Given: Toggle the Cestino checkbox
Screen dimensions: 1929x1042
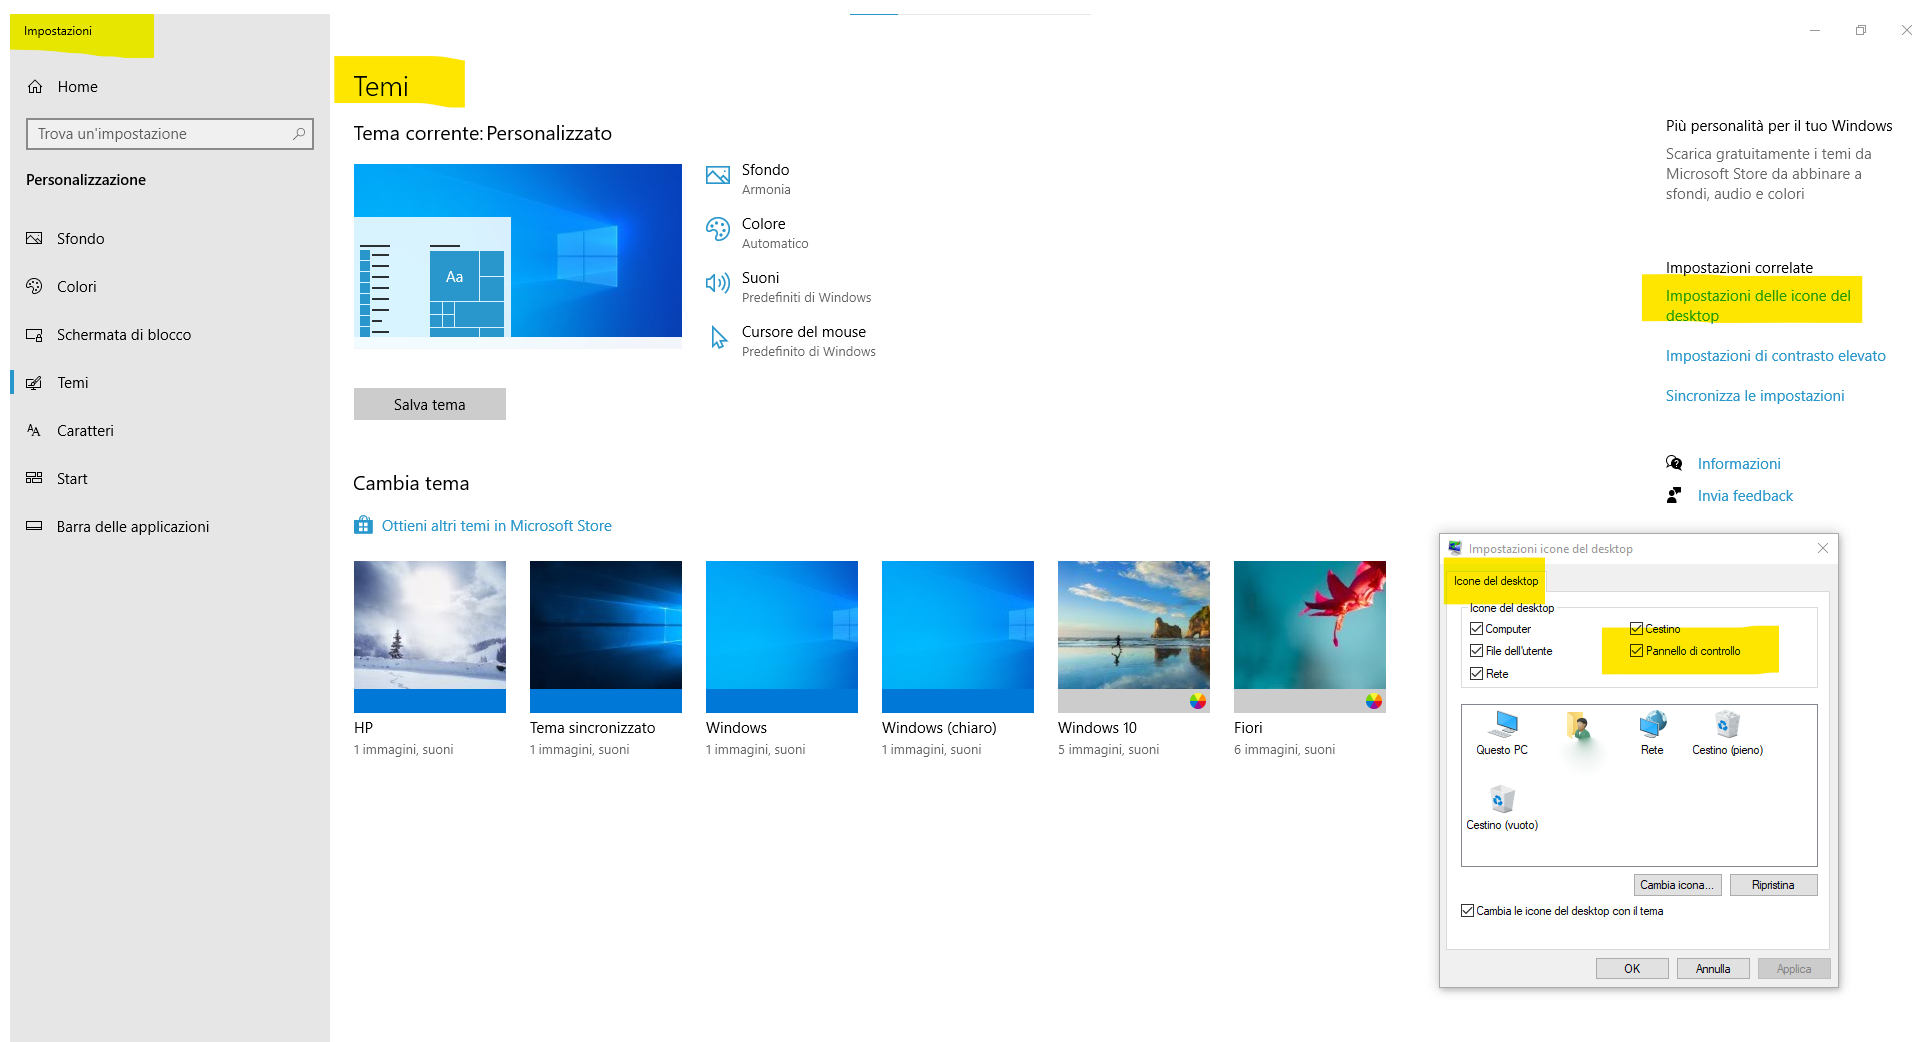Looking at the screenshot, I should pyautogui.click(x=1636, y=629).
